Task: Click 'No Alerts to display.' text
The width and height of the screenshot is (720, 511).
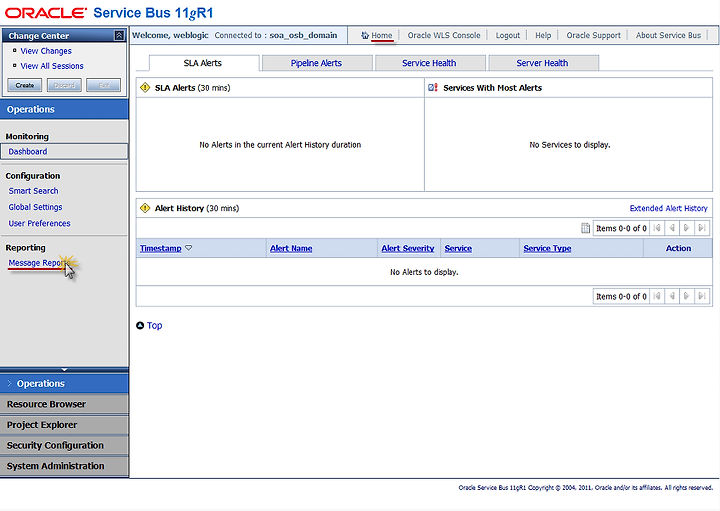Action: click(424, 272)
